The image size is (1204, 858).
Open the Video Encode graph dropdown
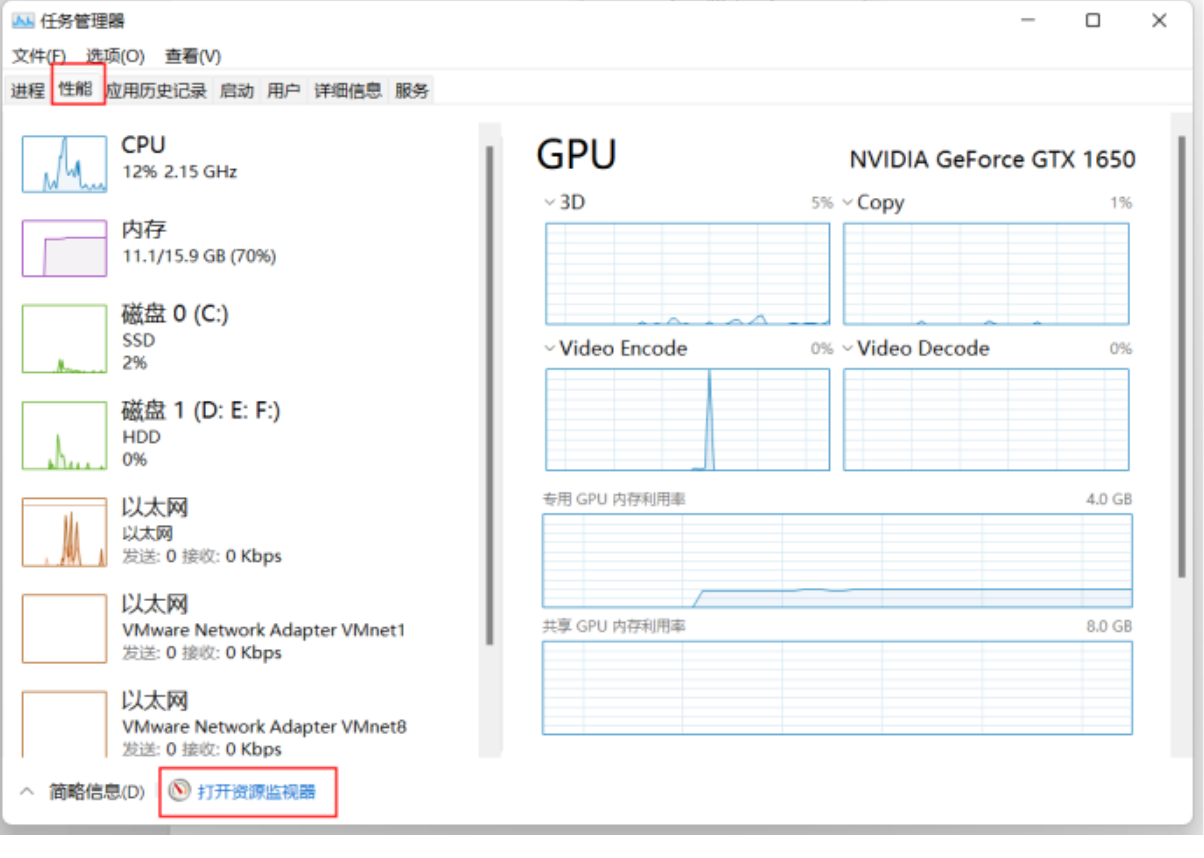pyautogui.click(x=550, y=348)
